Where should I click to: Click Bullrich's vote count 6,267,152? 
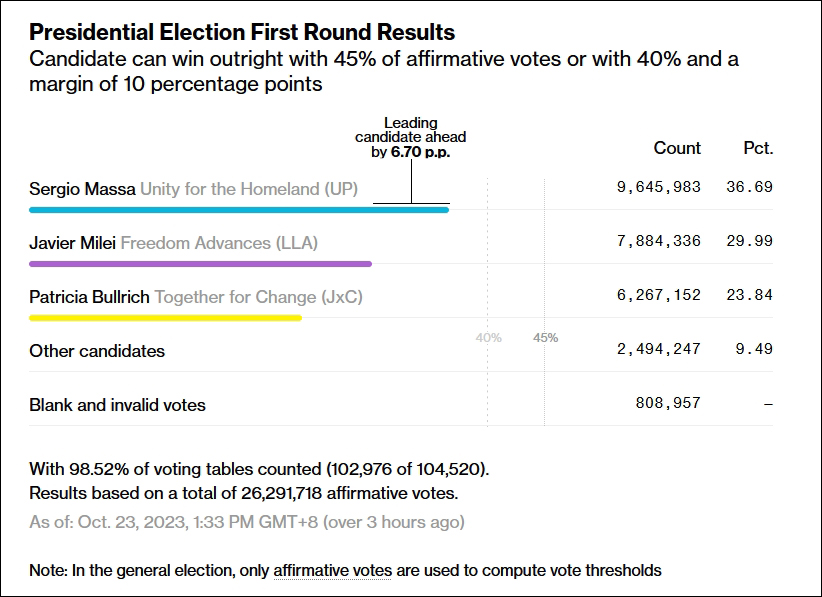point(660,295)
